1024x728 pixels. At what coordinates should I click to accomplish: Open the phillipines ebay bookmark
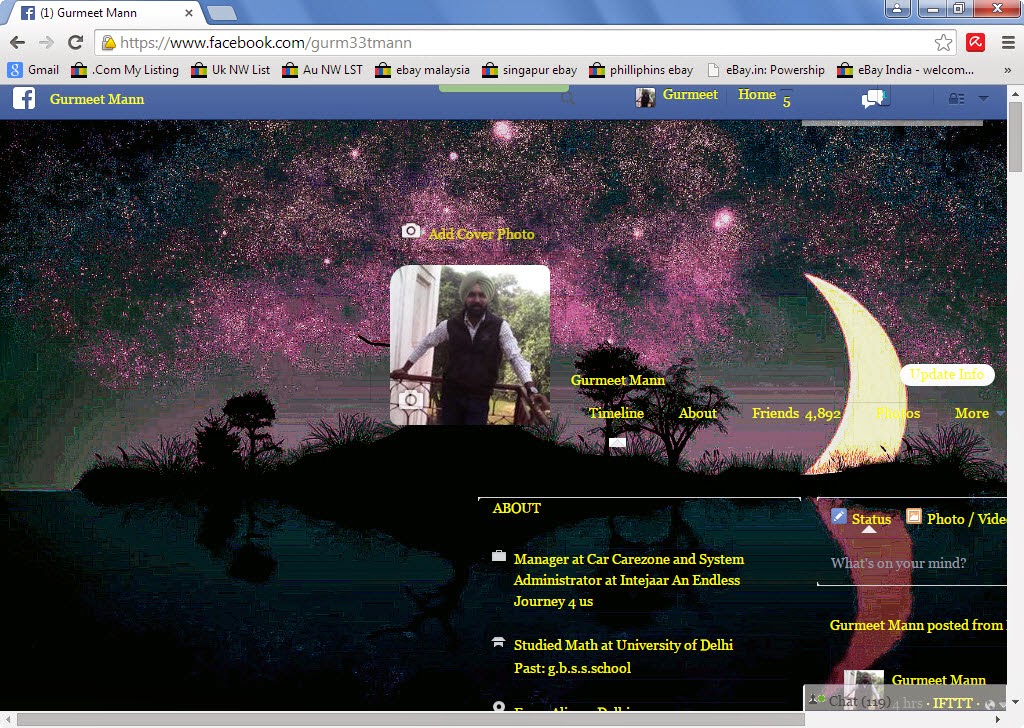[641, 70]
